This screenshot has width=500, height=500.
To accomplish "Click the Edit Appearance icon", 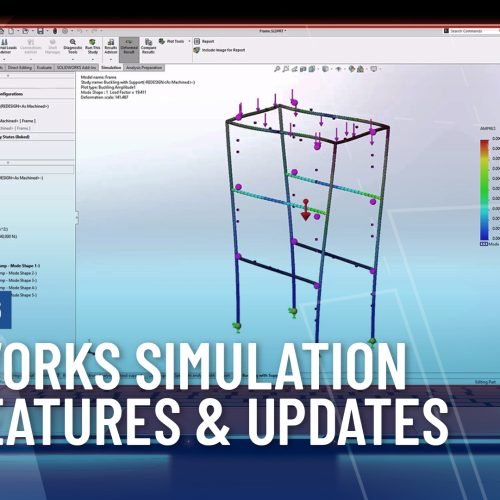I will (351, 69).
